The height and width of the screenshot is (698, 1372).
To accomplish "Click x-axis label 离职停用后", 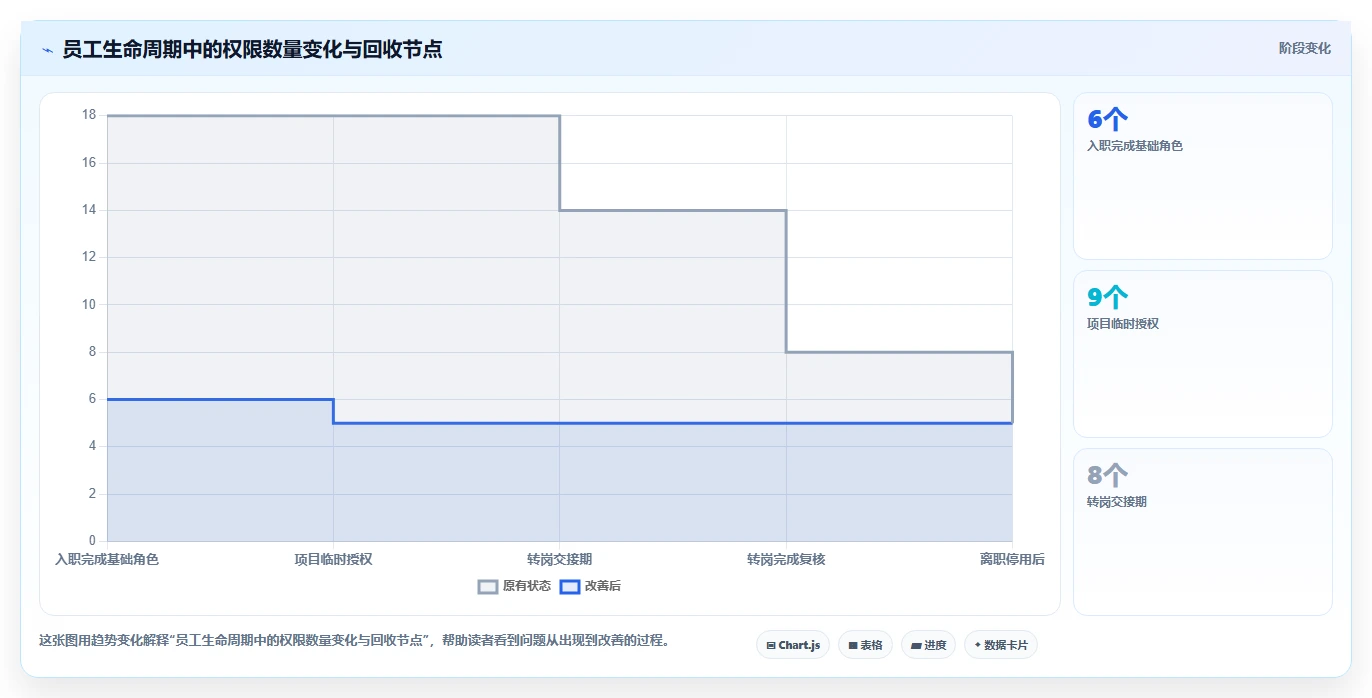I will [x=1012, y=559].
